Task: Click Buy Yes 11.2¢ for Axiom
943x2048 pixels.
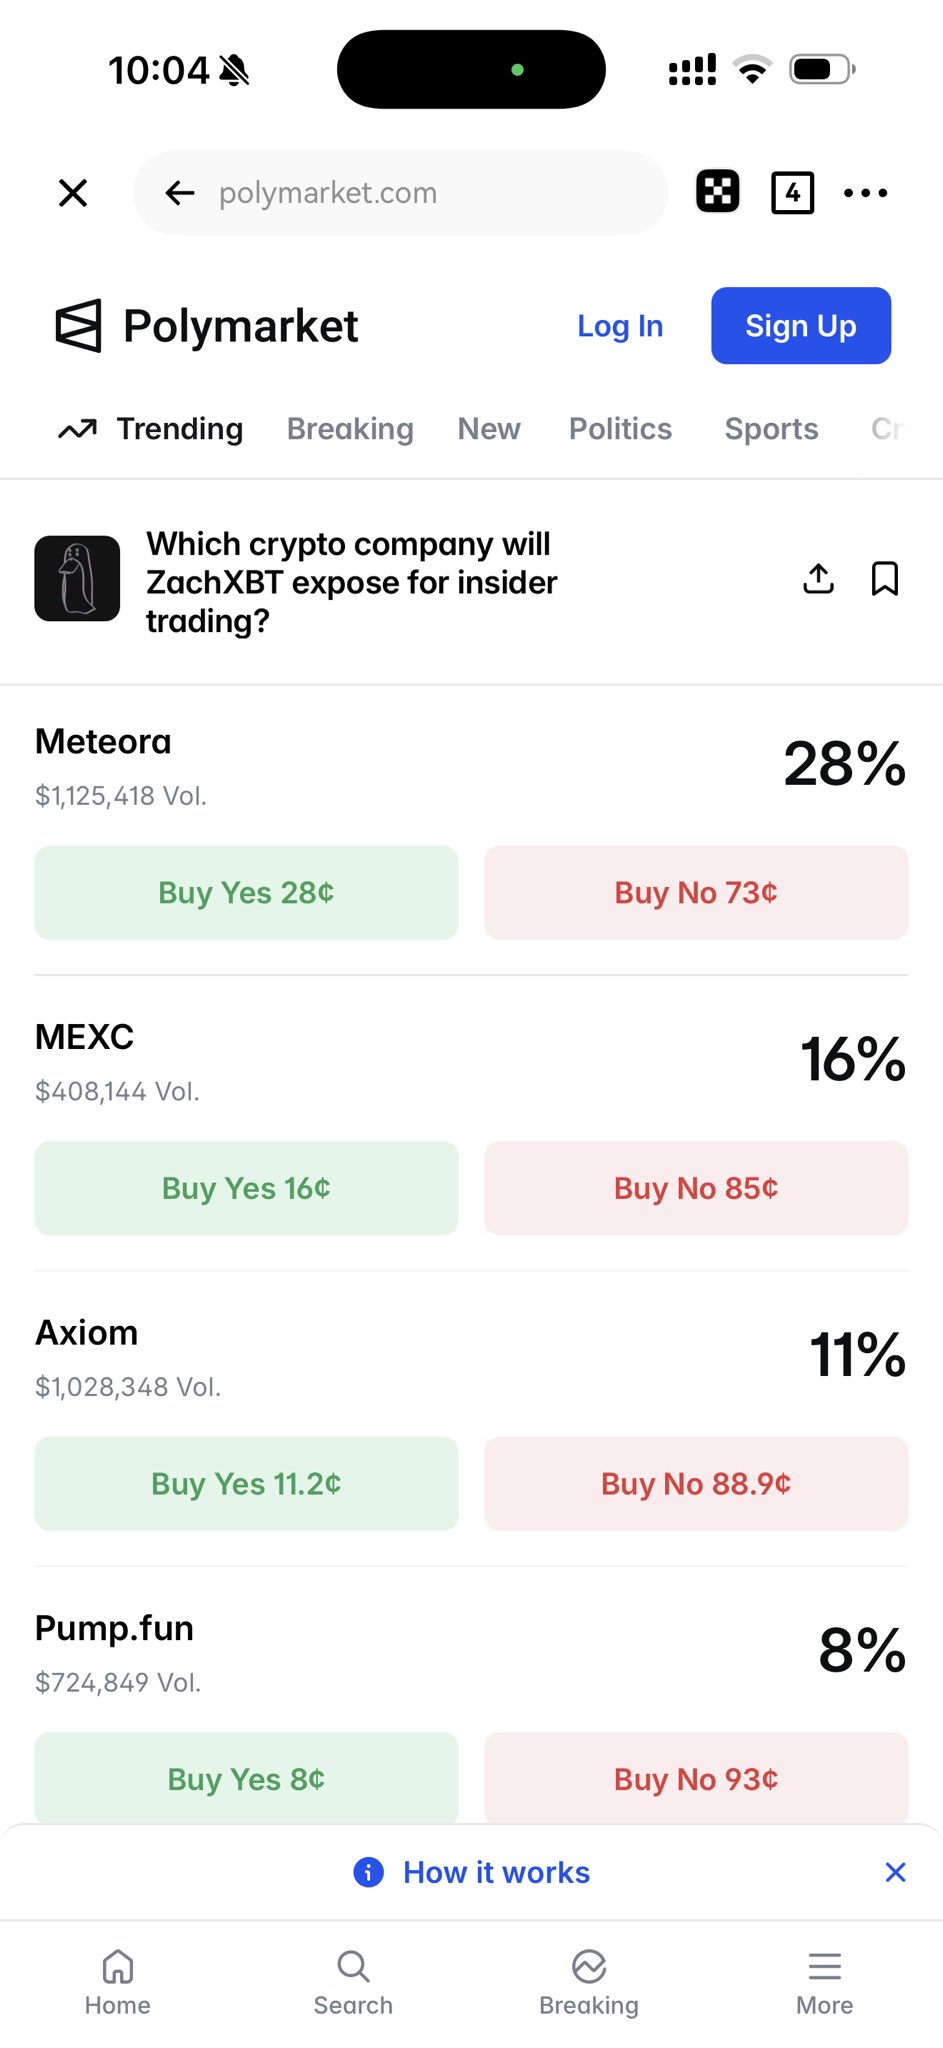Action: [246, 1483]
